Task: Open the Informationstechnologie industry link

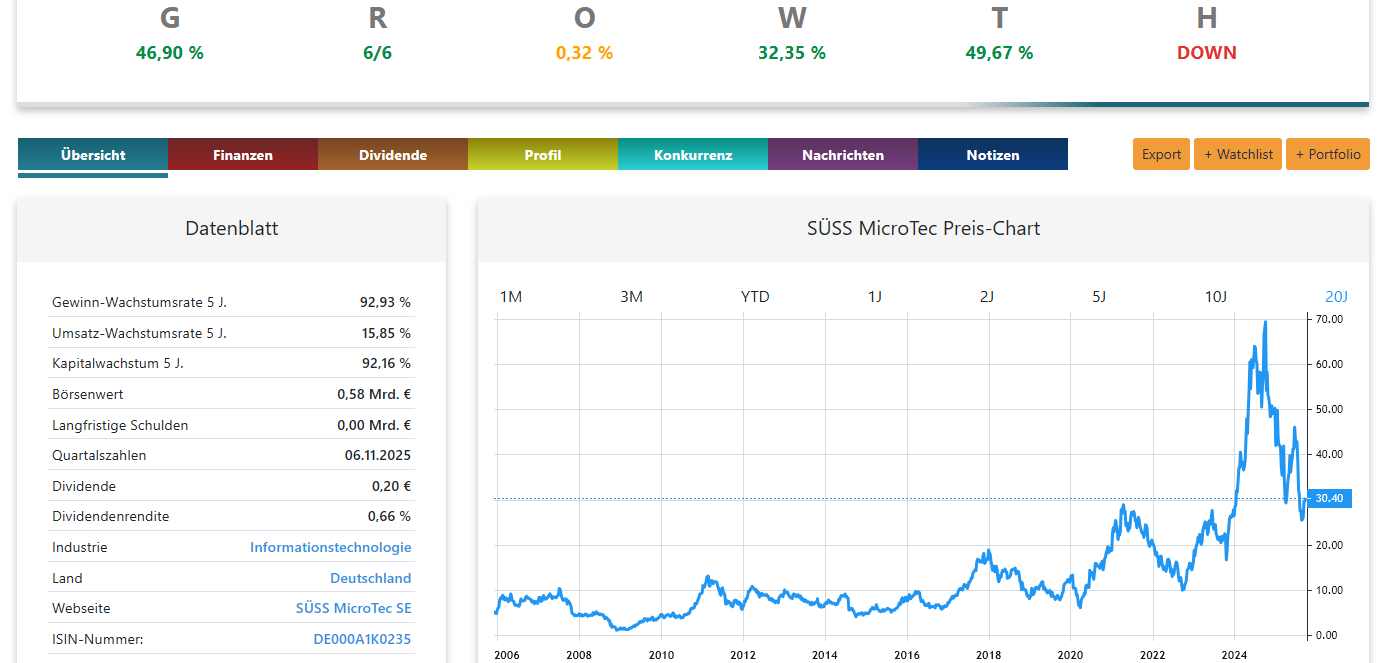Action: (330, 547)
